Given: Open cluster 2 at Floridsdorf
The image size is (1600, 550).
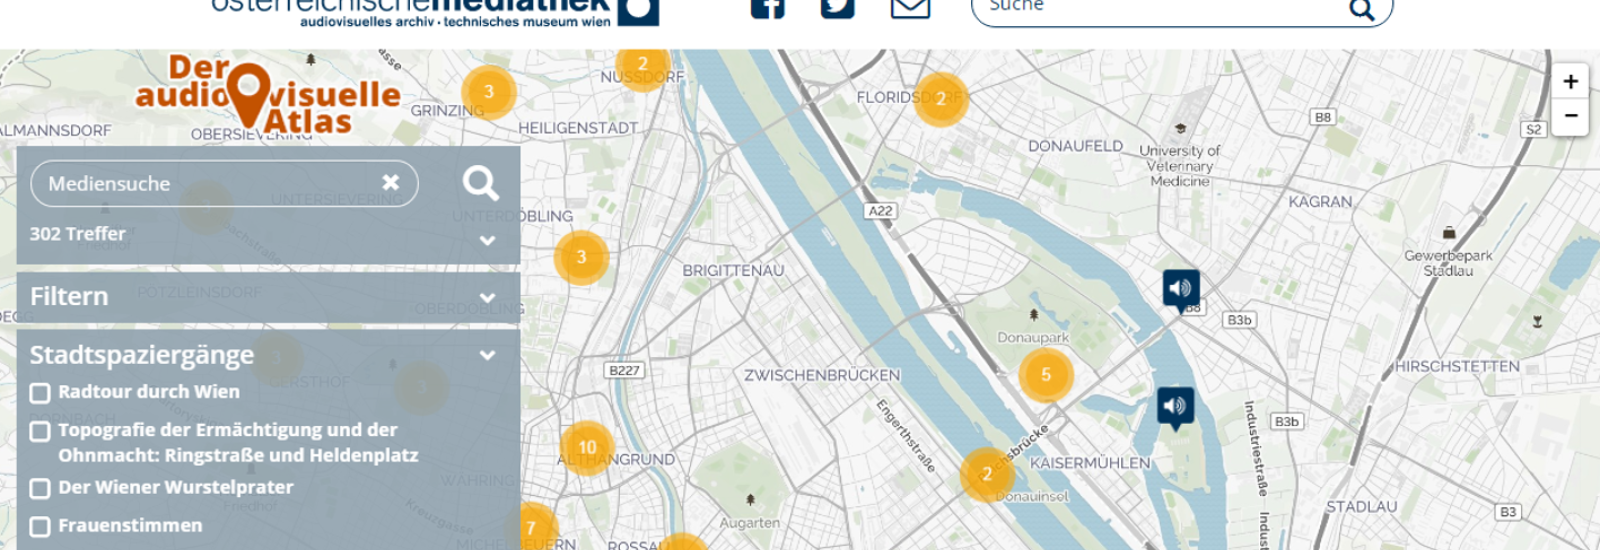Looking at the screenshot, I should [x=940, y=99].
